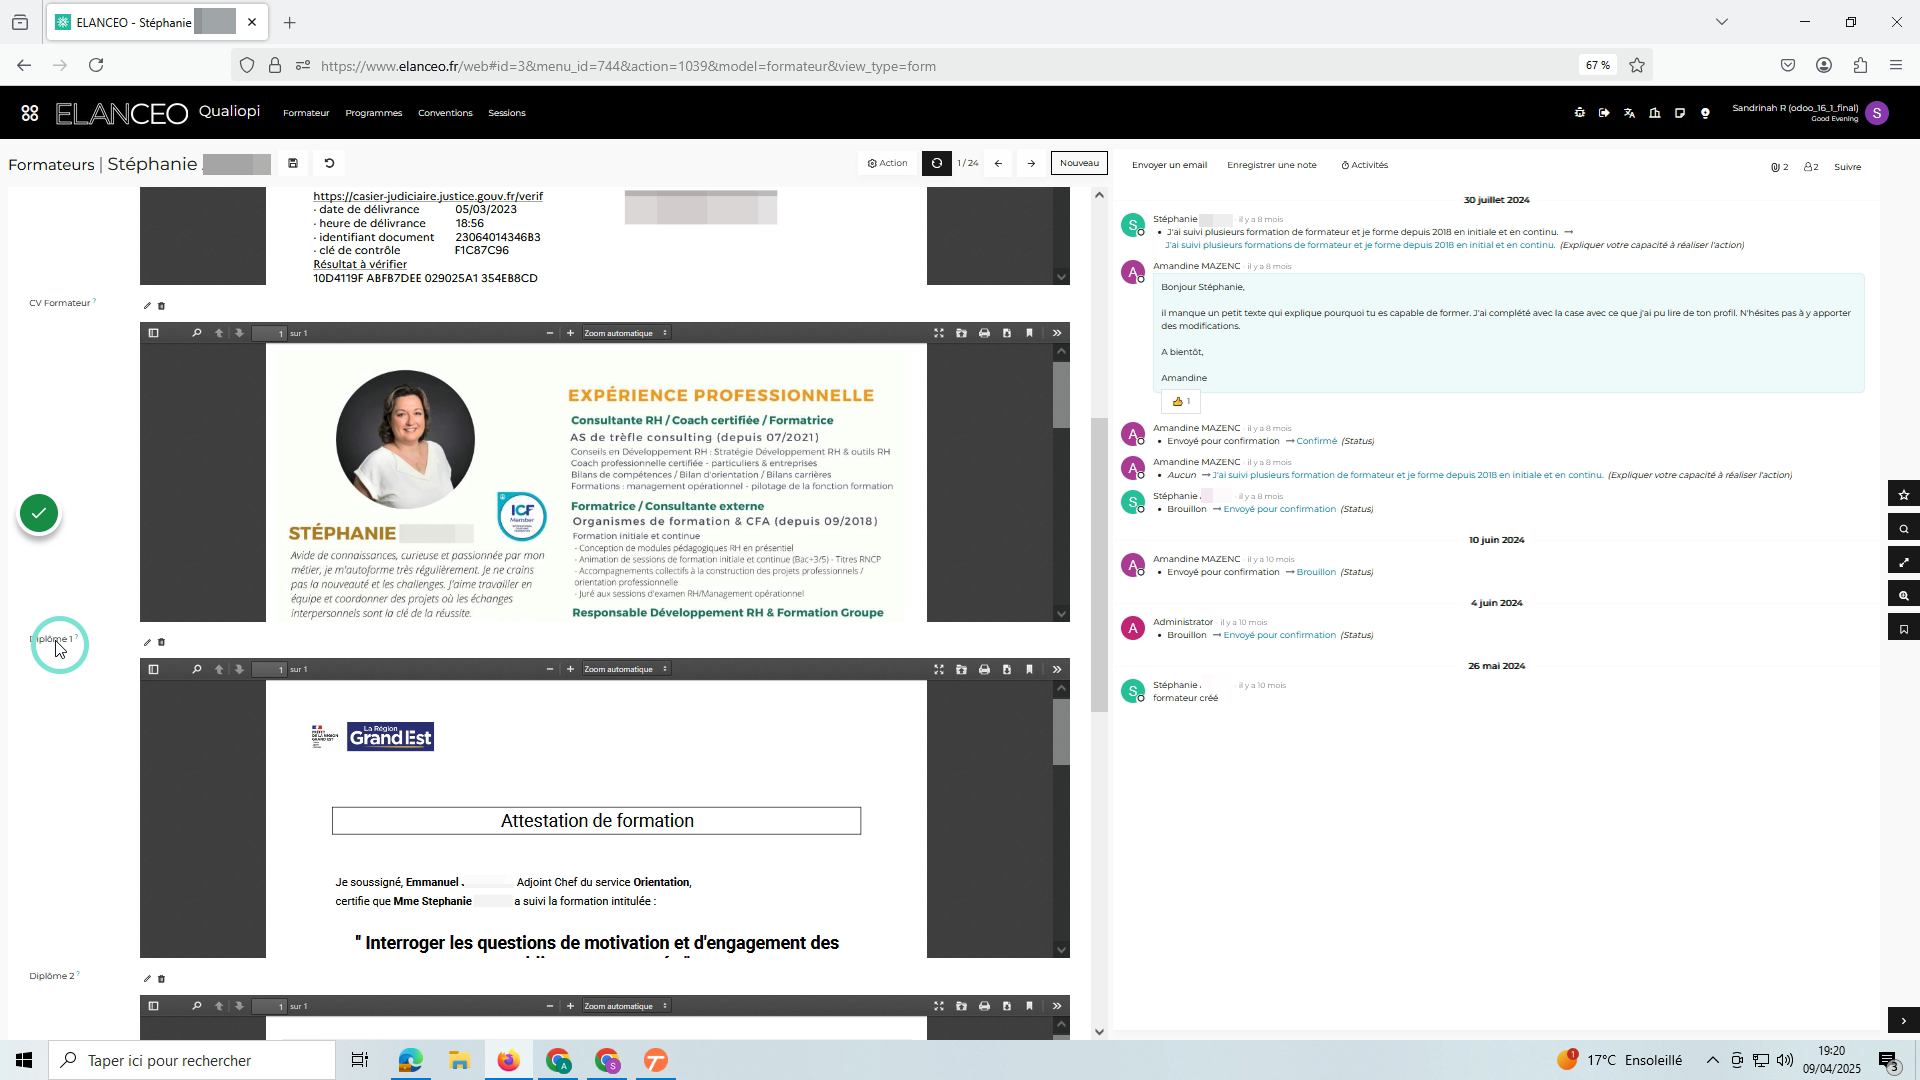Open the Action dropdown menu
Viewport: 1920px width, 1080px height.
pos(887,164)
